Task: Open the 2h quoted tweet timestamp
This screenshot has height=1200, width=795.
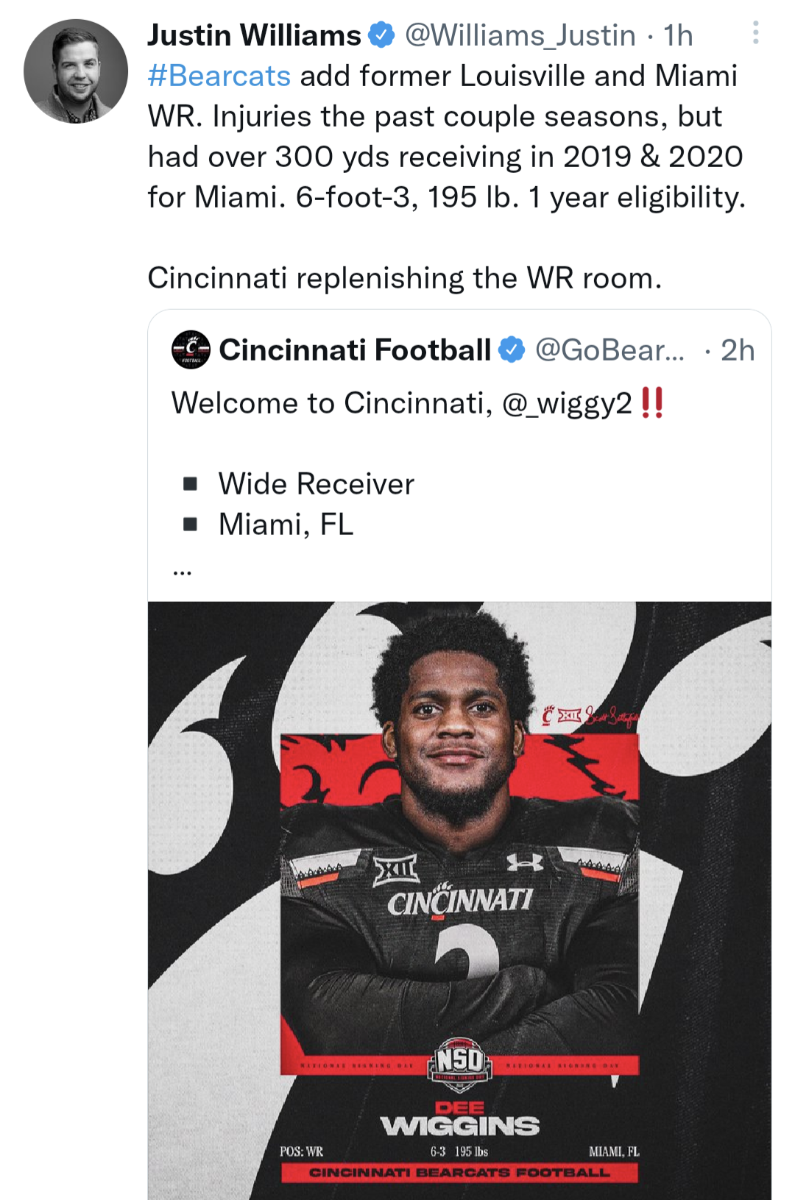Action: pos(738,350)
